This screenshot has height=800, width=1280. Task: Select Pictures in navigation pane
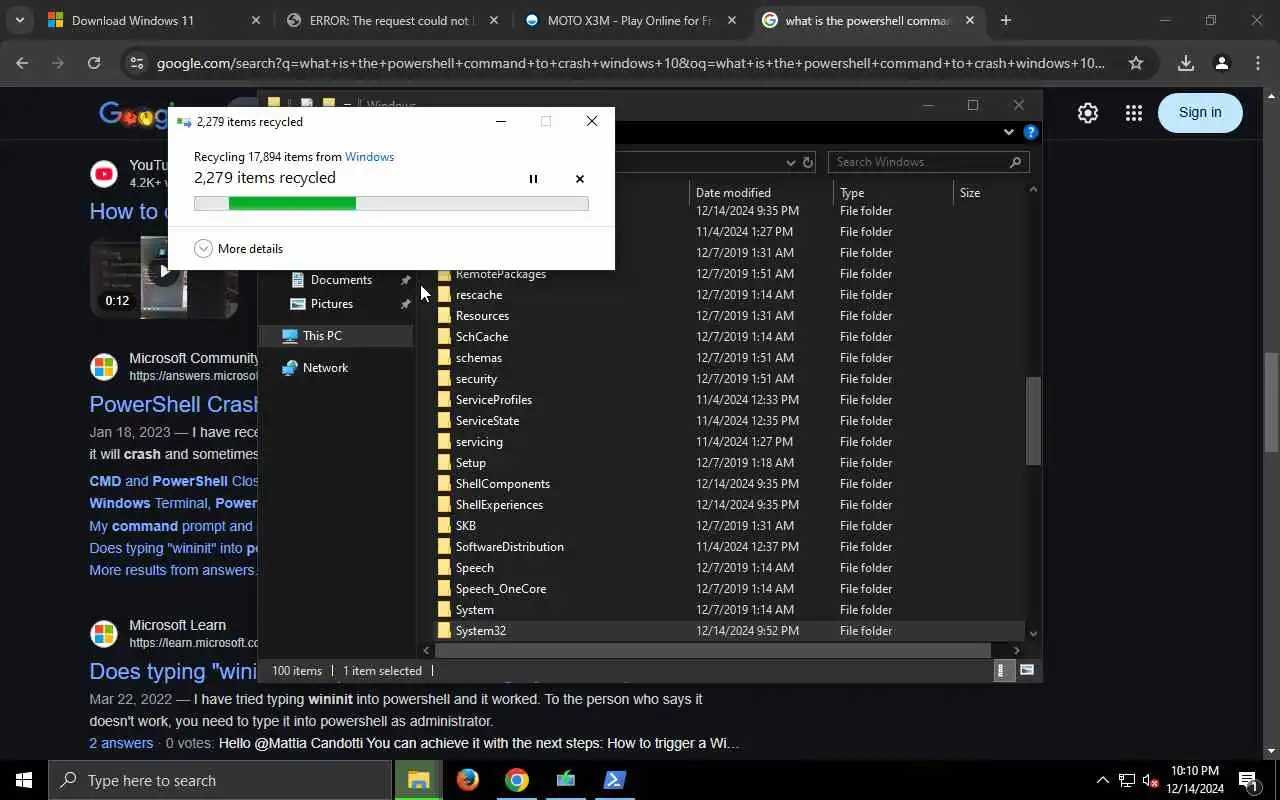tap(331, 304)
